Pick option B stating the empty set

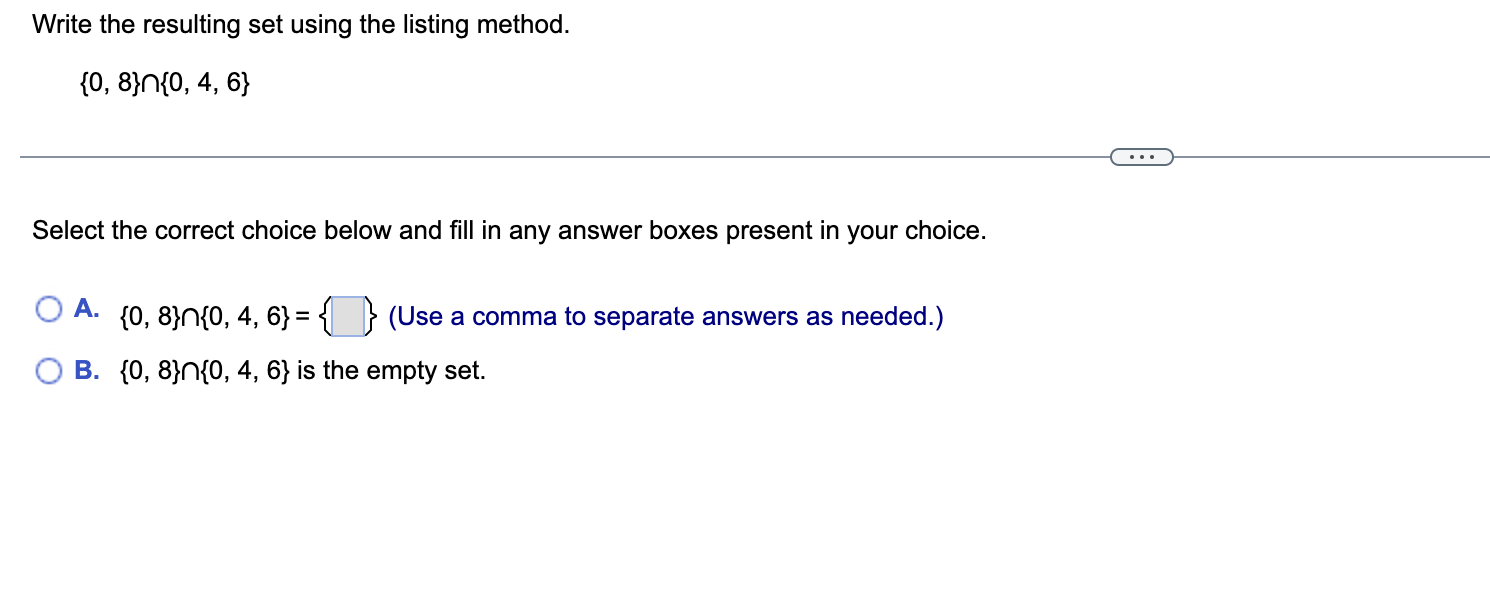[x=48, y=370]
